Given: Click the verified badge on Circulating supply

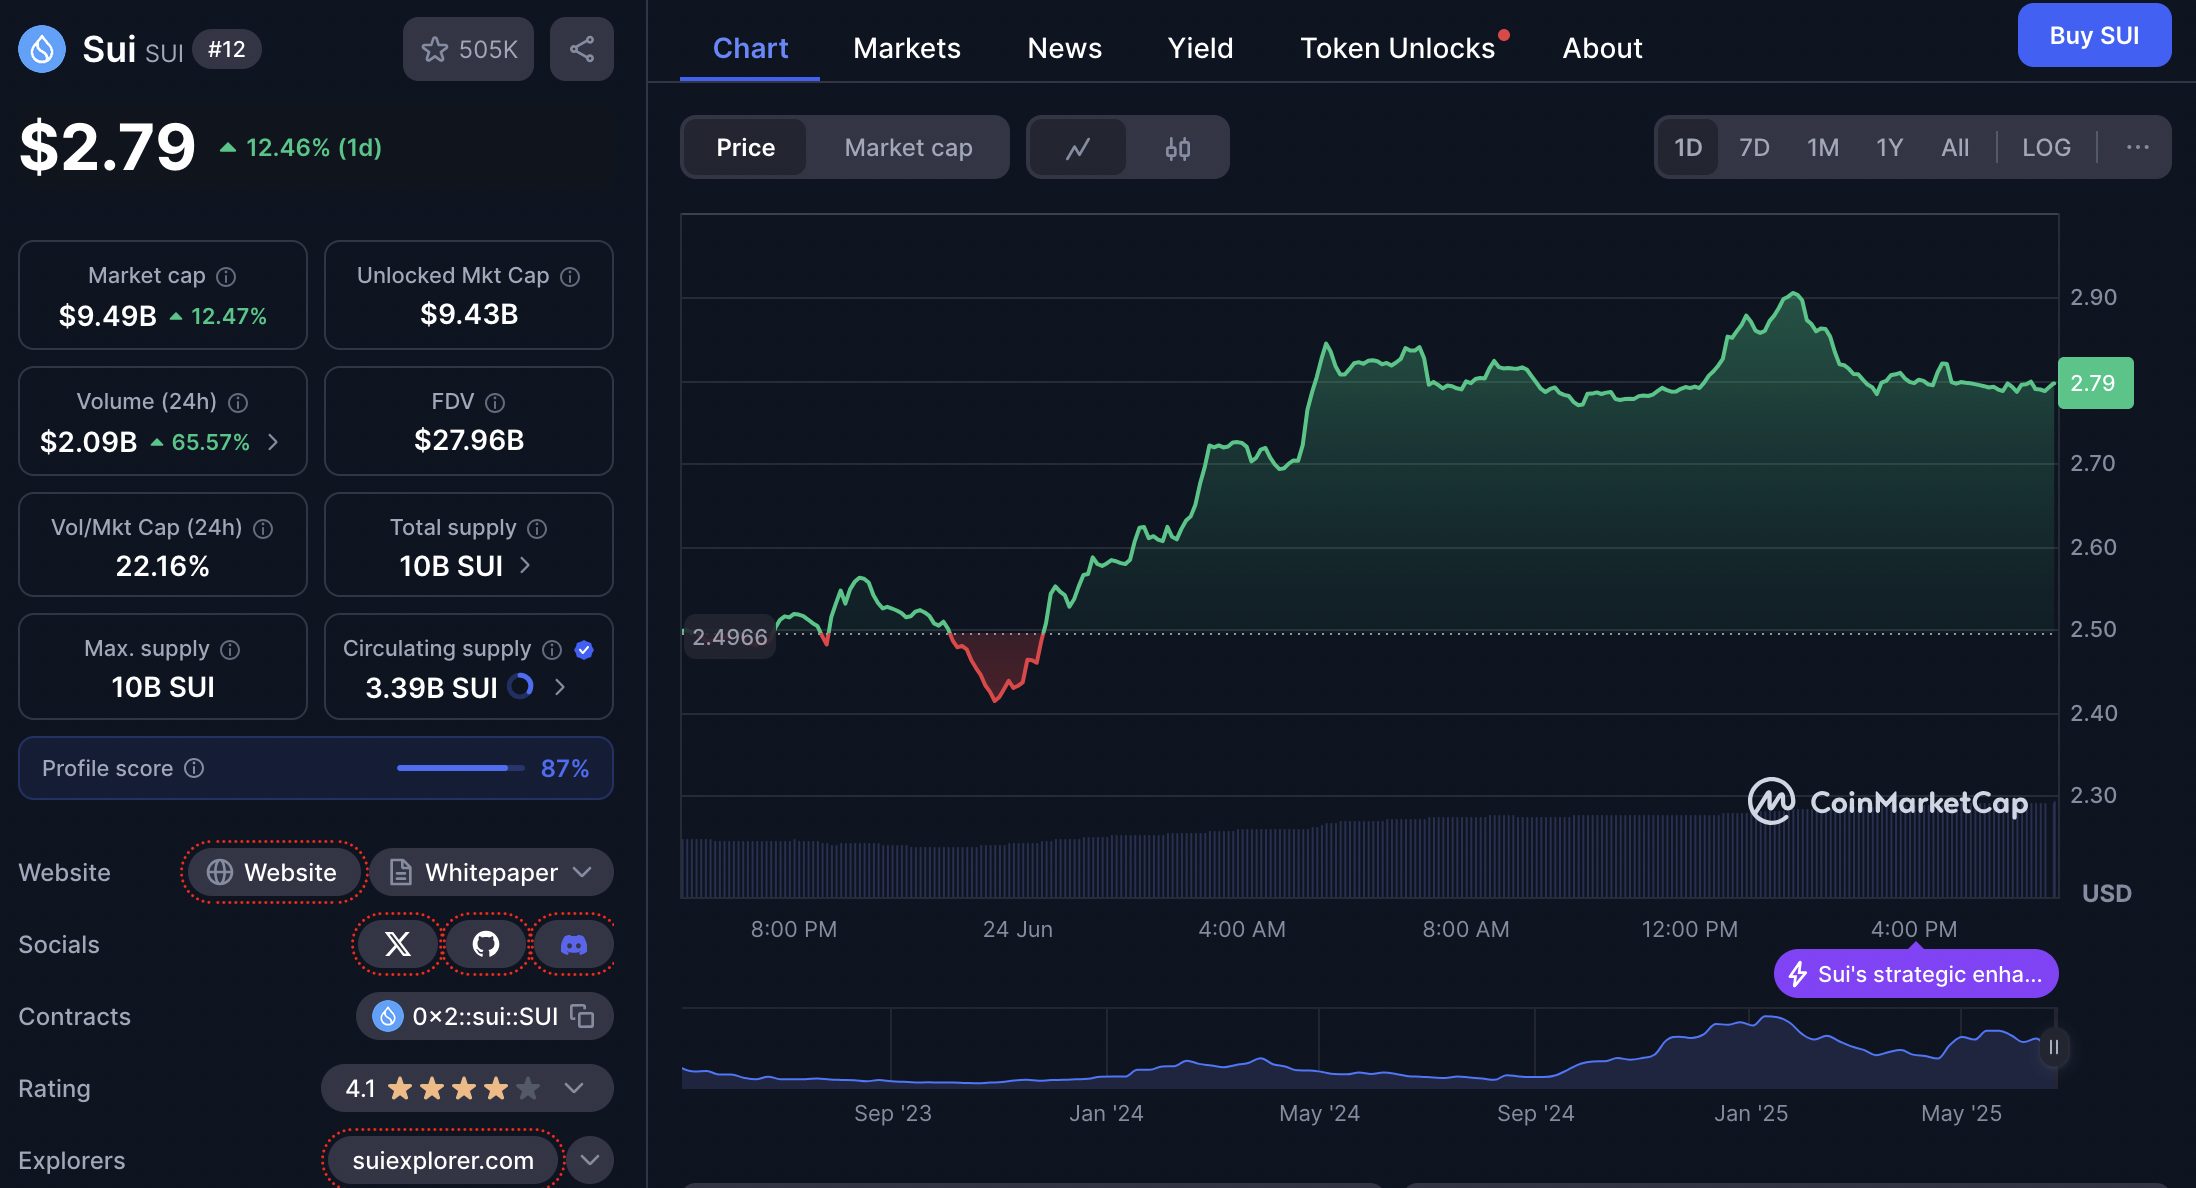Looking at the screenshot, I should (585, 649).
